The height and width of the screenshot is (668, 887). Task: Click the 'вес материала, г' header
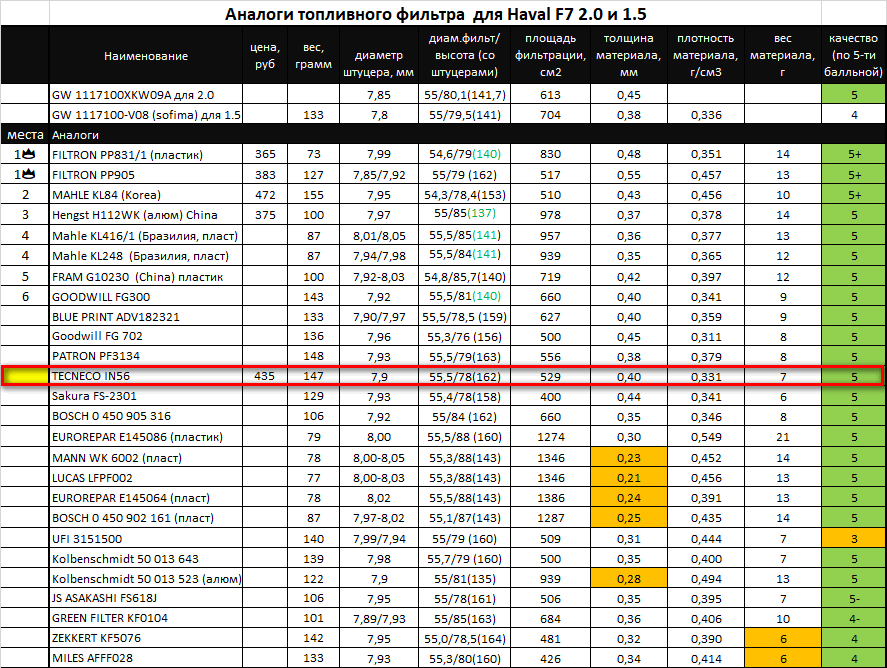[782, 55]
